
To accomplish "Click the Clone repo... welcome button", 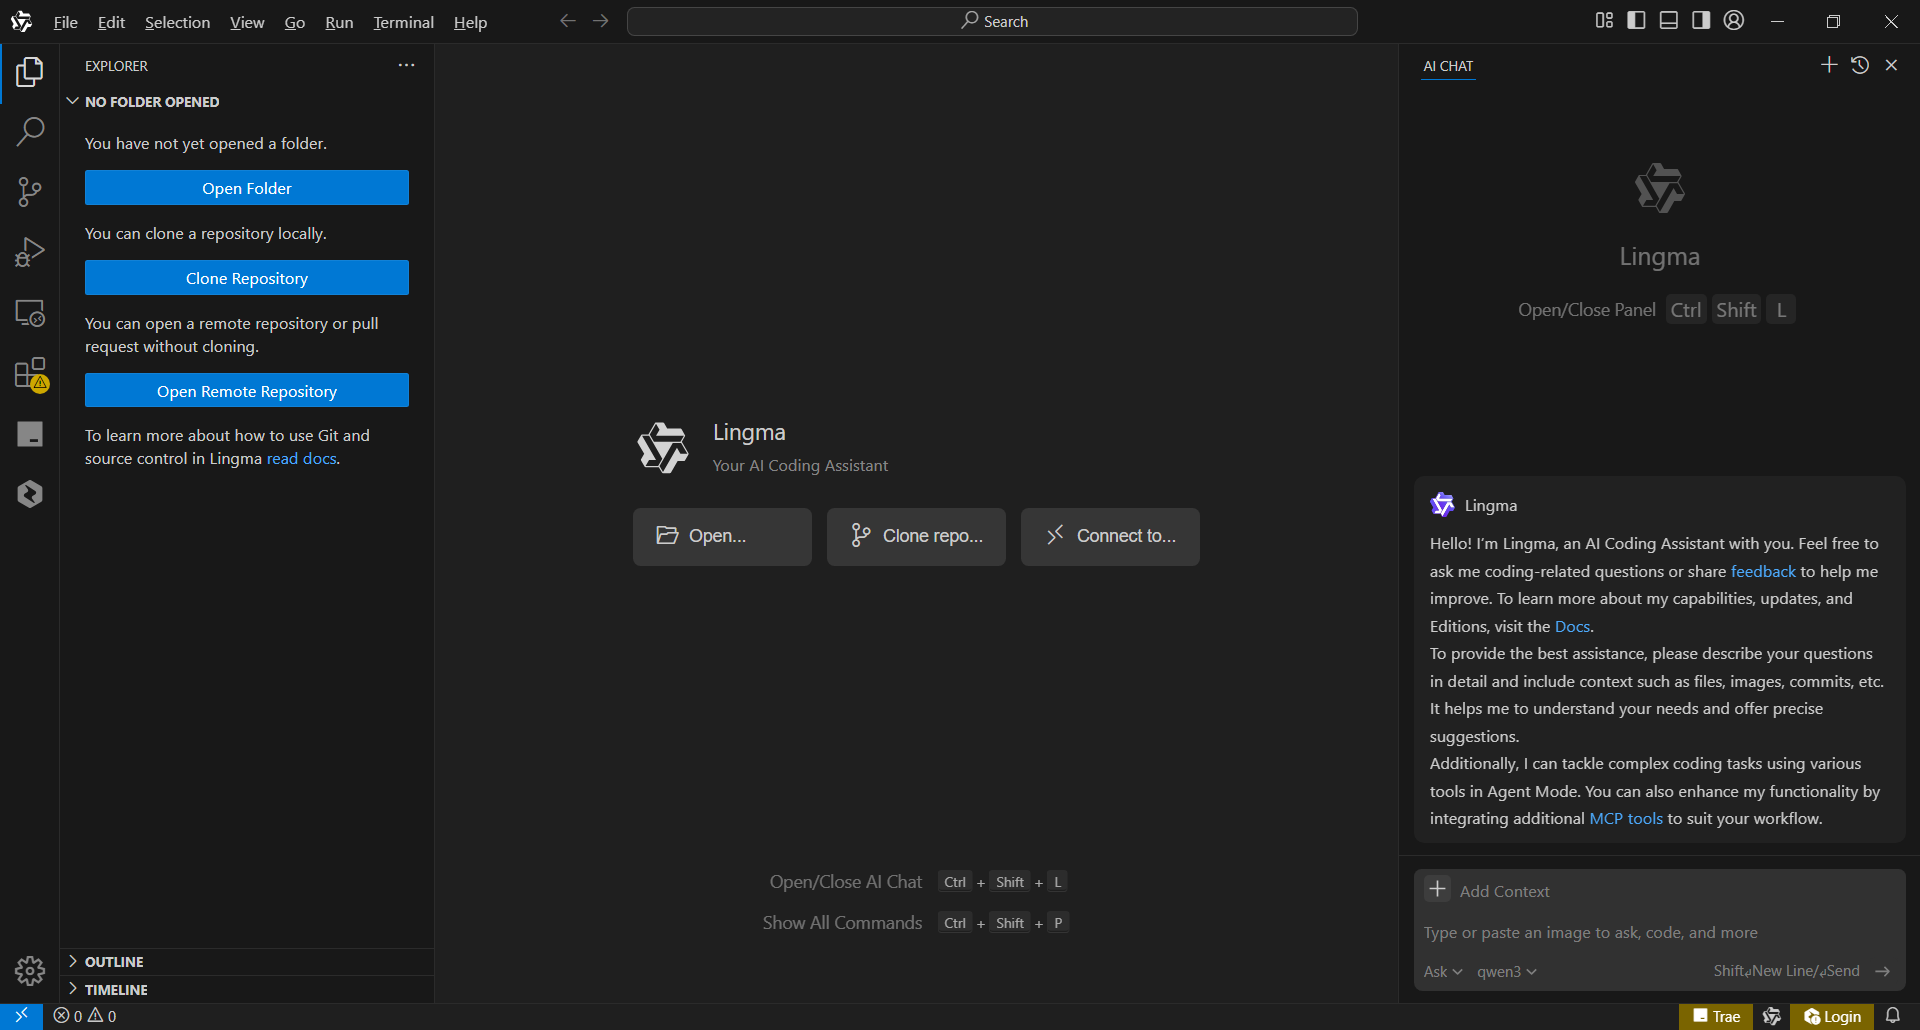I will (x=916, y=537).
